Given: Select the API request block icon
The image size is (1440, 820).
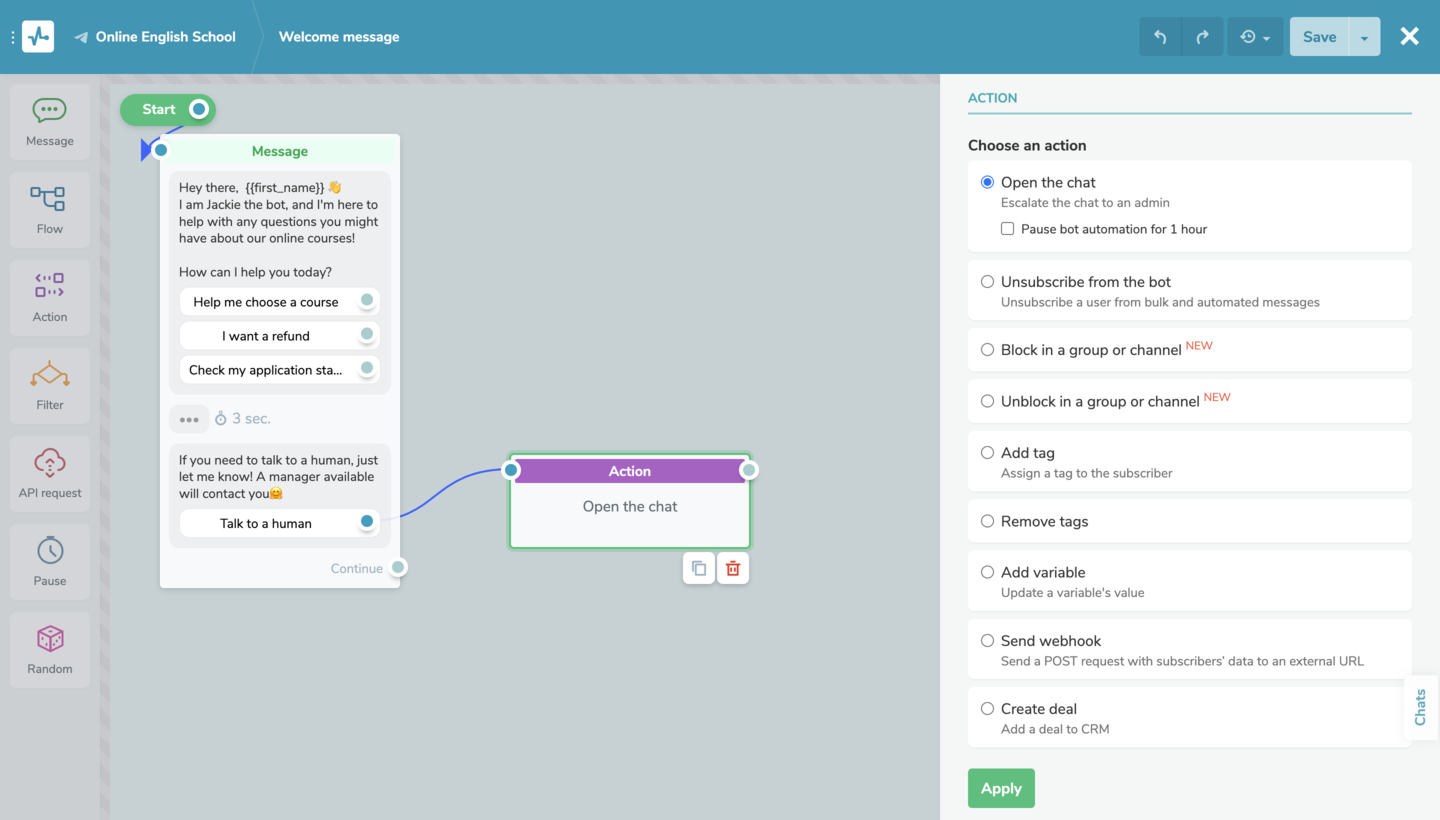Looking at the screenshot, I should coord(49,473).
